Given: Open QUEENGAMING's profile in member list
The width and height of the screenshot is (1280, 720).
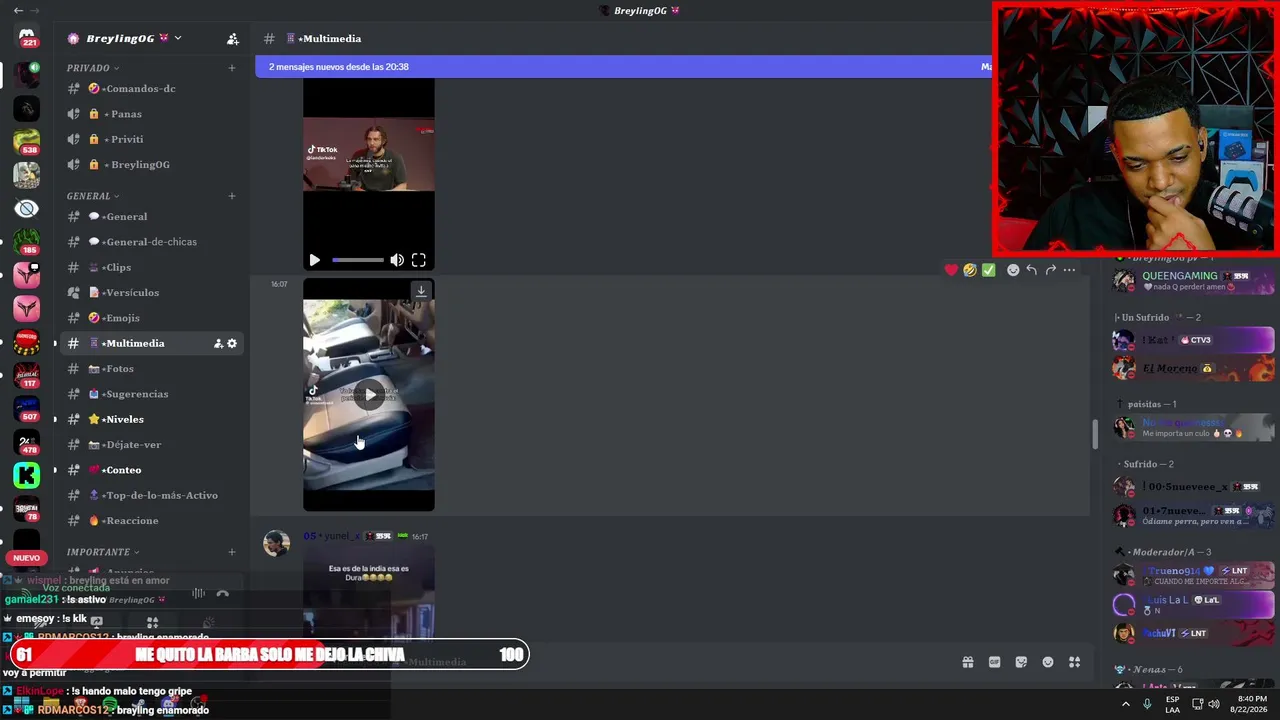Looking at the screenshot, I should click(1194, 281).
